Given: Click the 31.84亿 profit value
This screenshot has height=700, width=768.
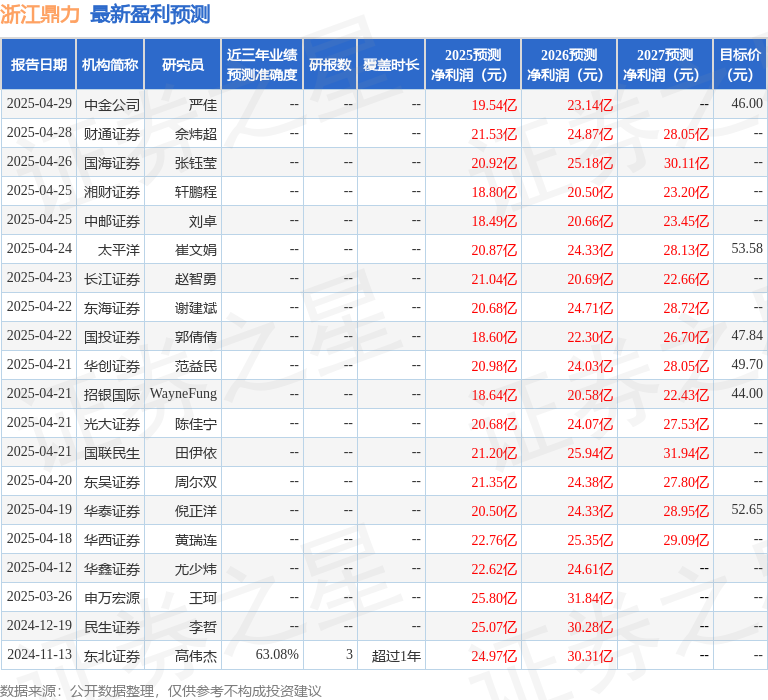Looking at the screenshot, I should [x=590, y=598].
